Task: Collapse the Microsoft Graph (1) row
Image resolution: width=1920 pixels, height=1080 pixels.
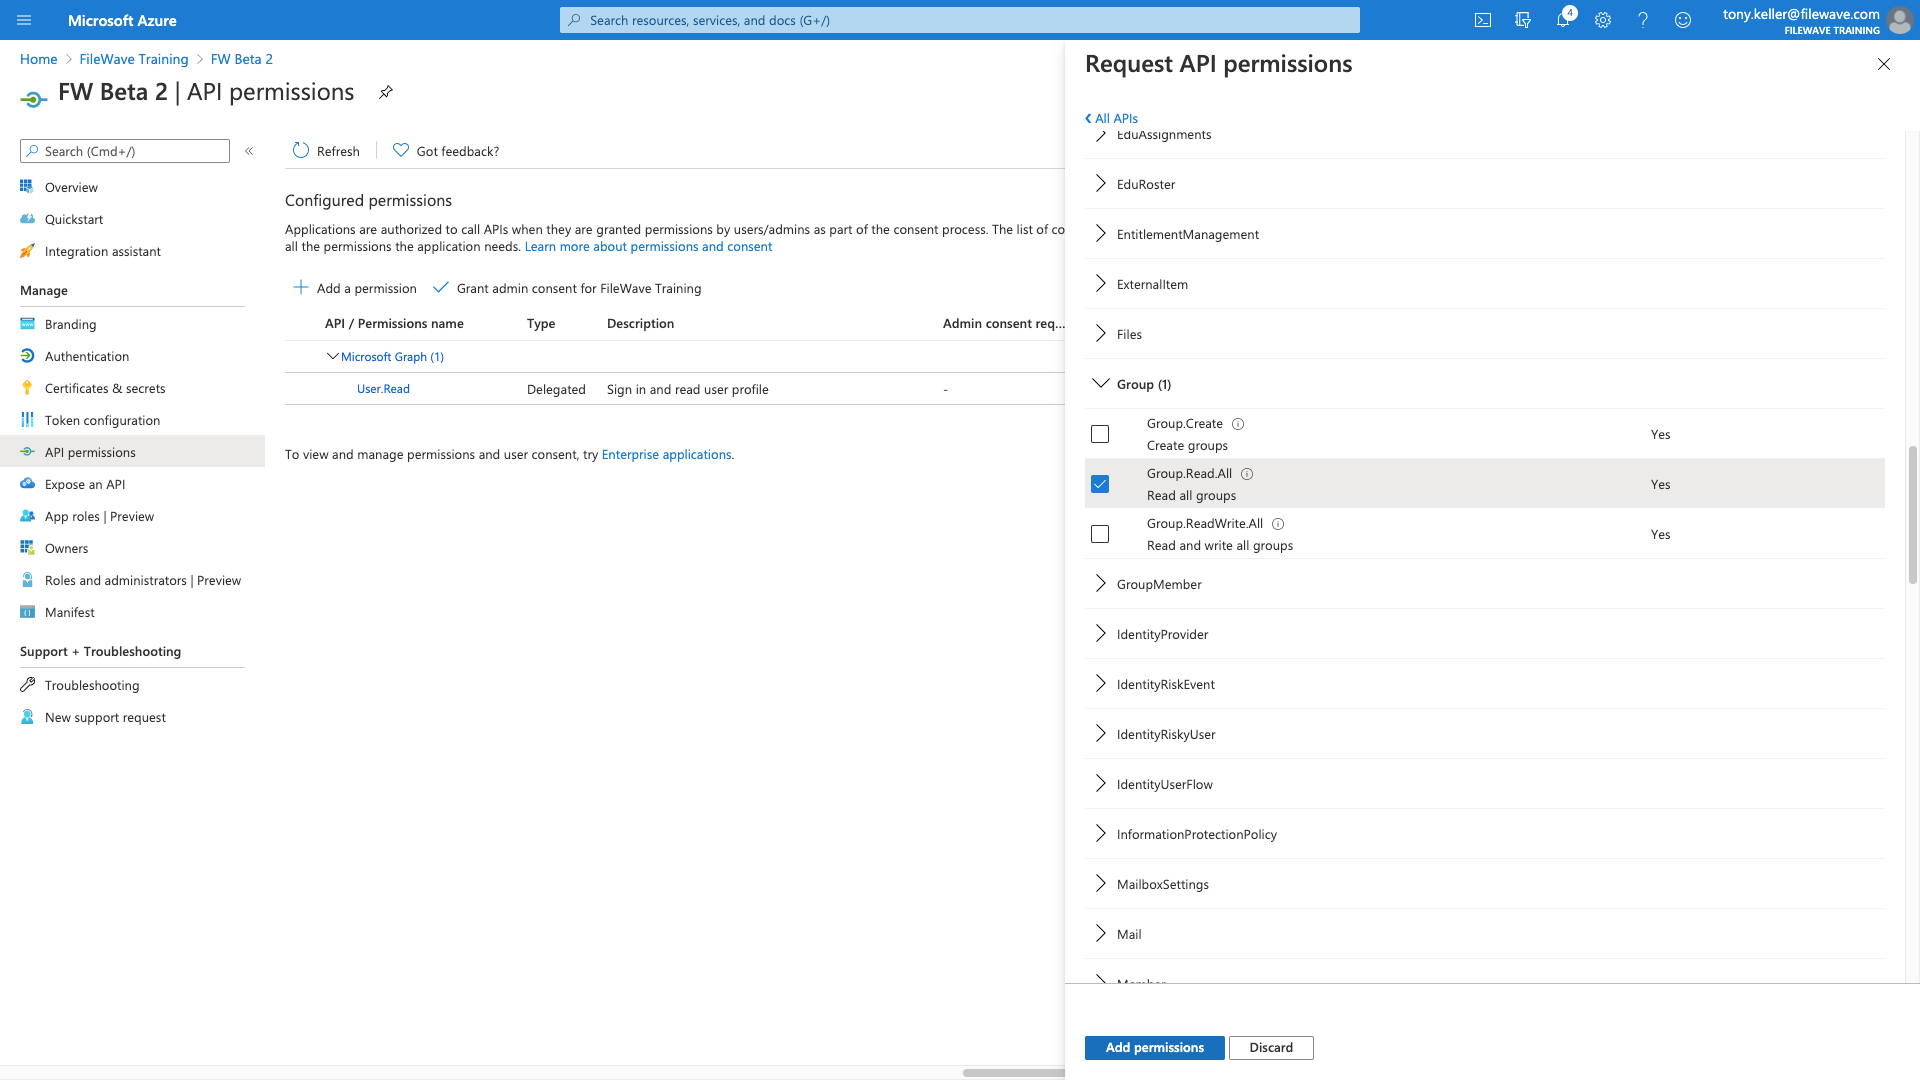Action: 333,356
